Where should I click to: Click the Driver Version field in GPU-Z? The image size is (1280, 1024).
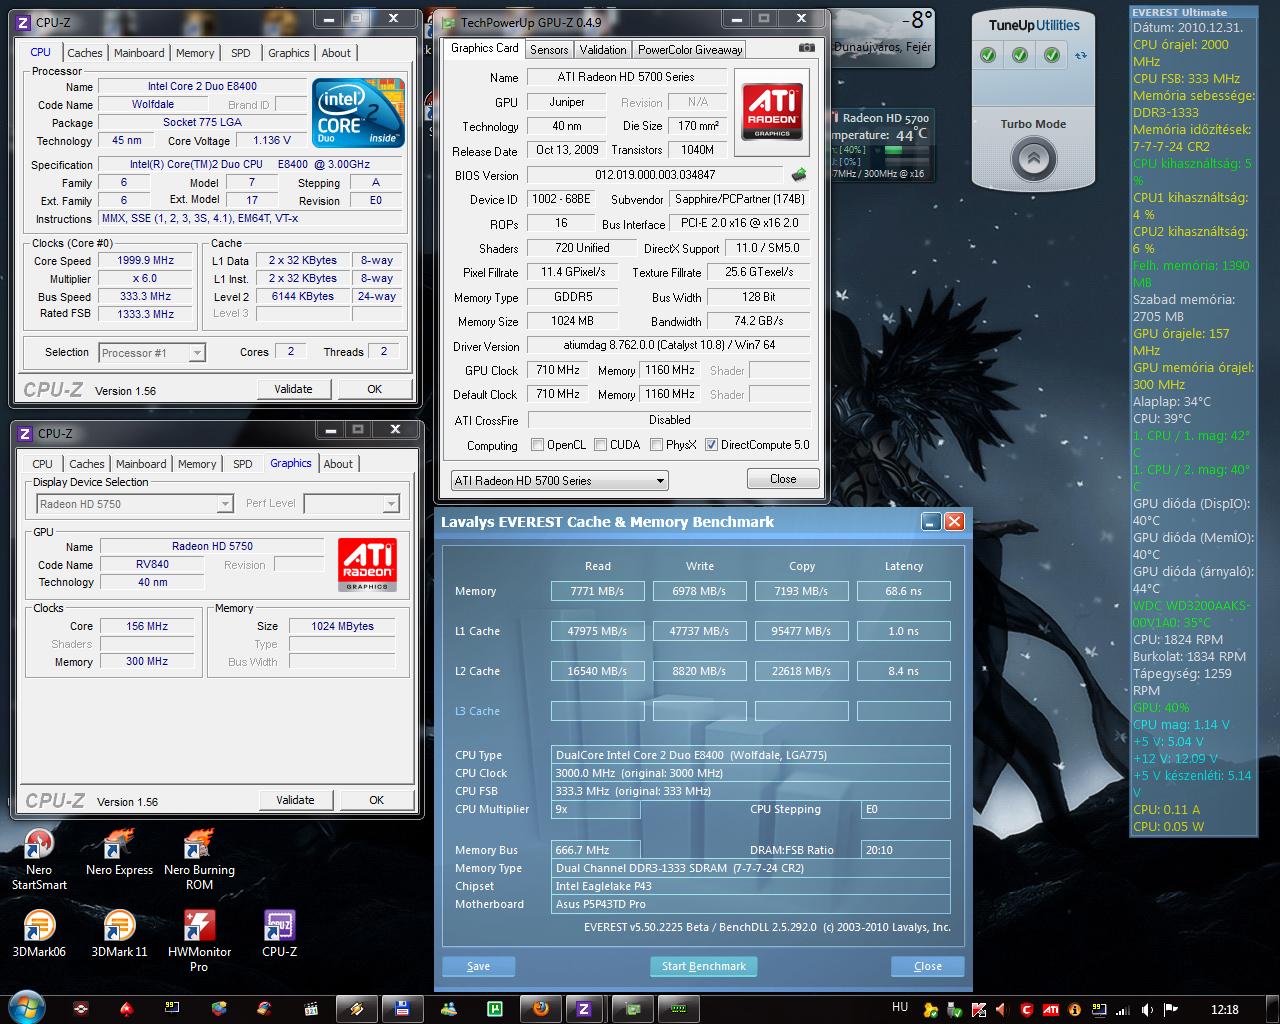(669, 345)
